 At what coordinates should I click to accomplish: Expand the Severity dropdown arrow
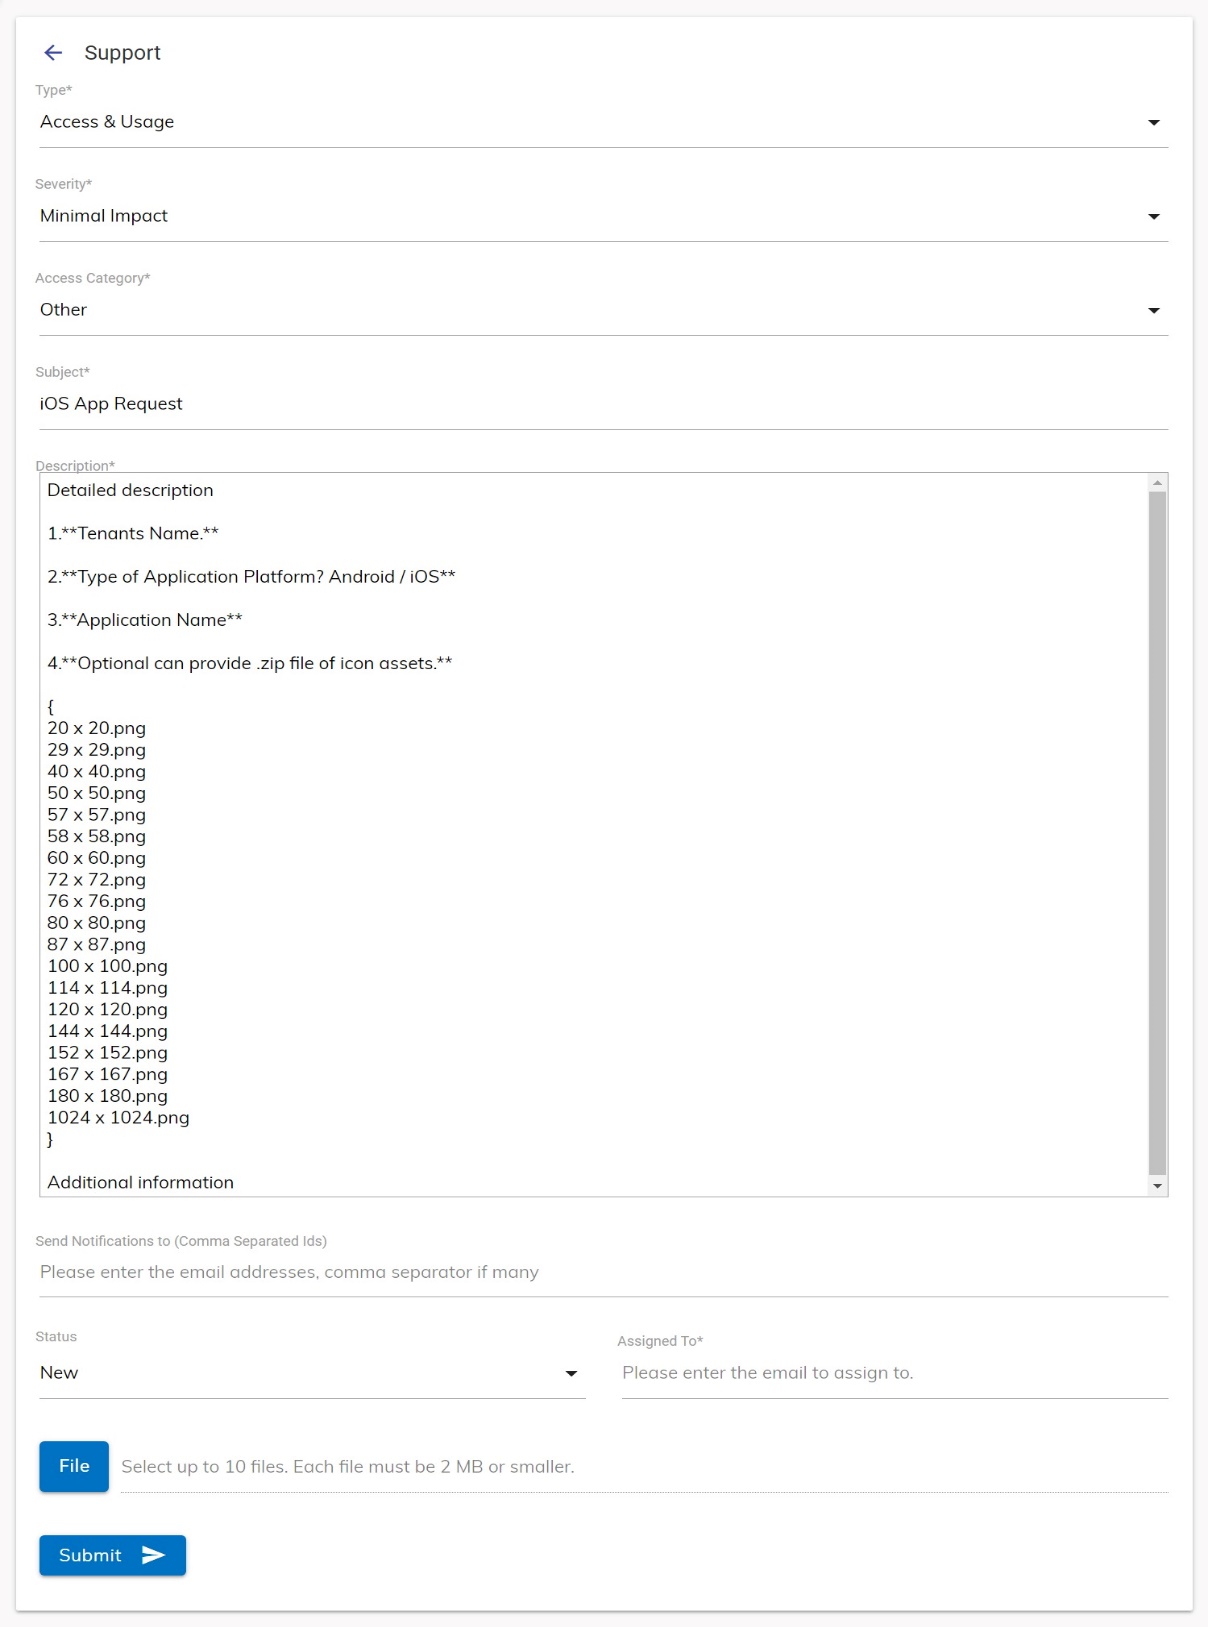1153,216
